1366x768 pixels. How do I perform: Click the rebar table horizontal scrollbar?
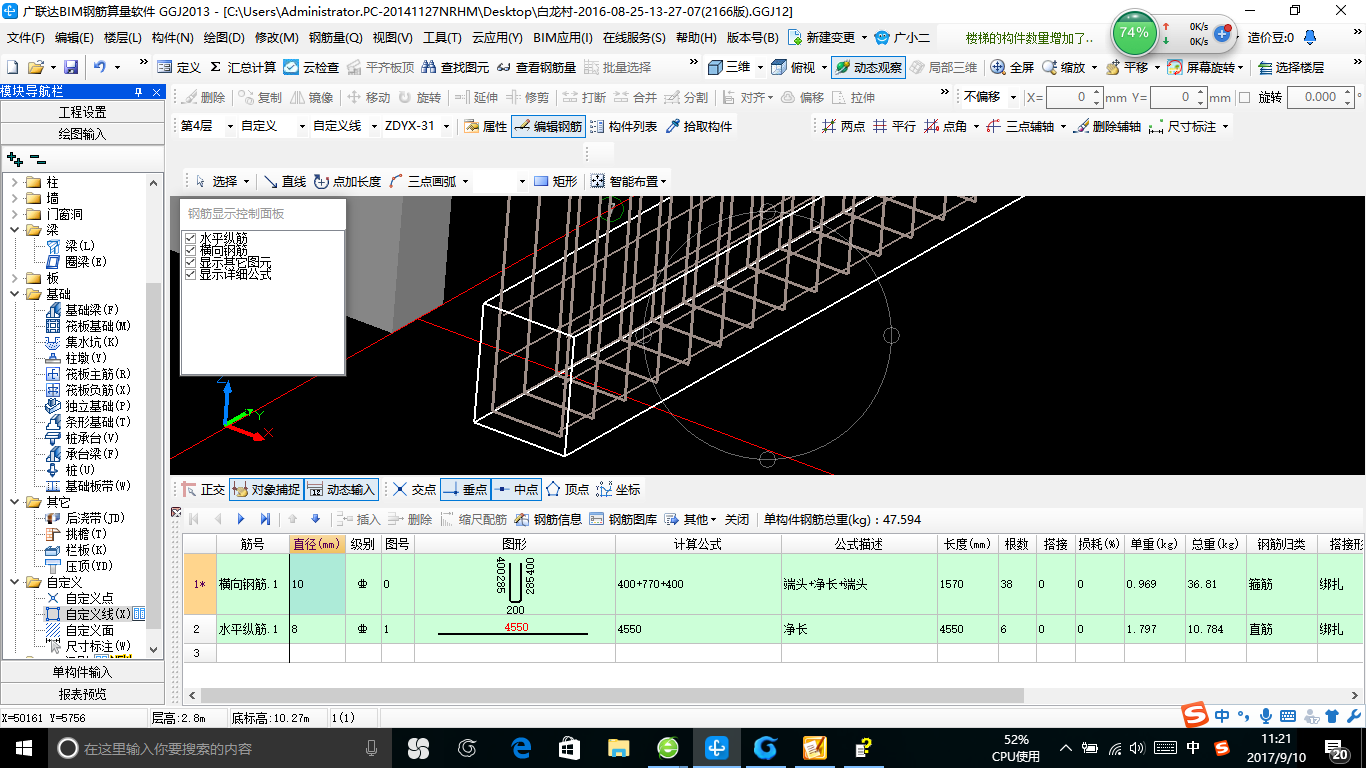click(610, 695)
